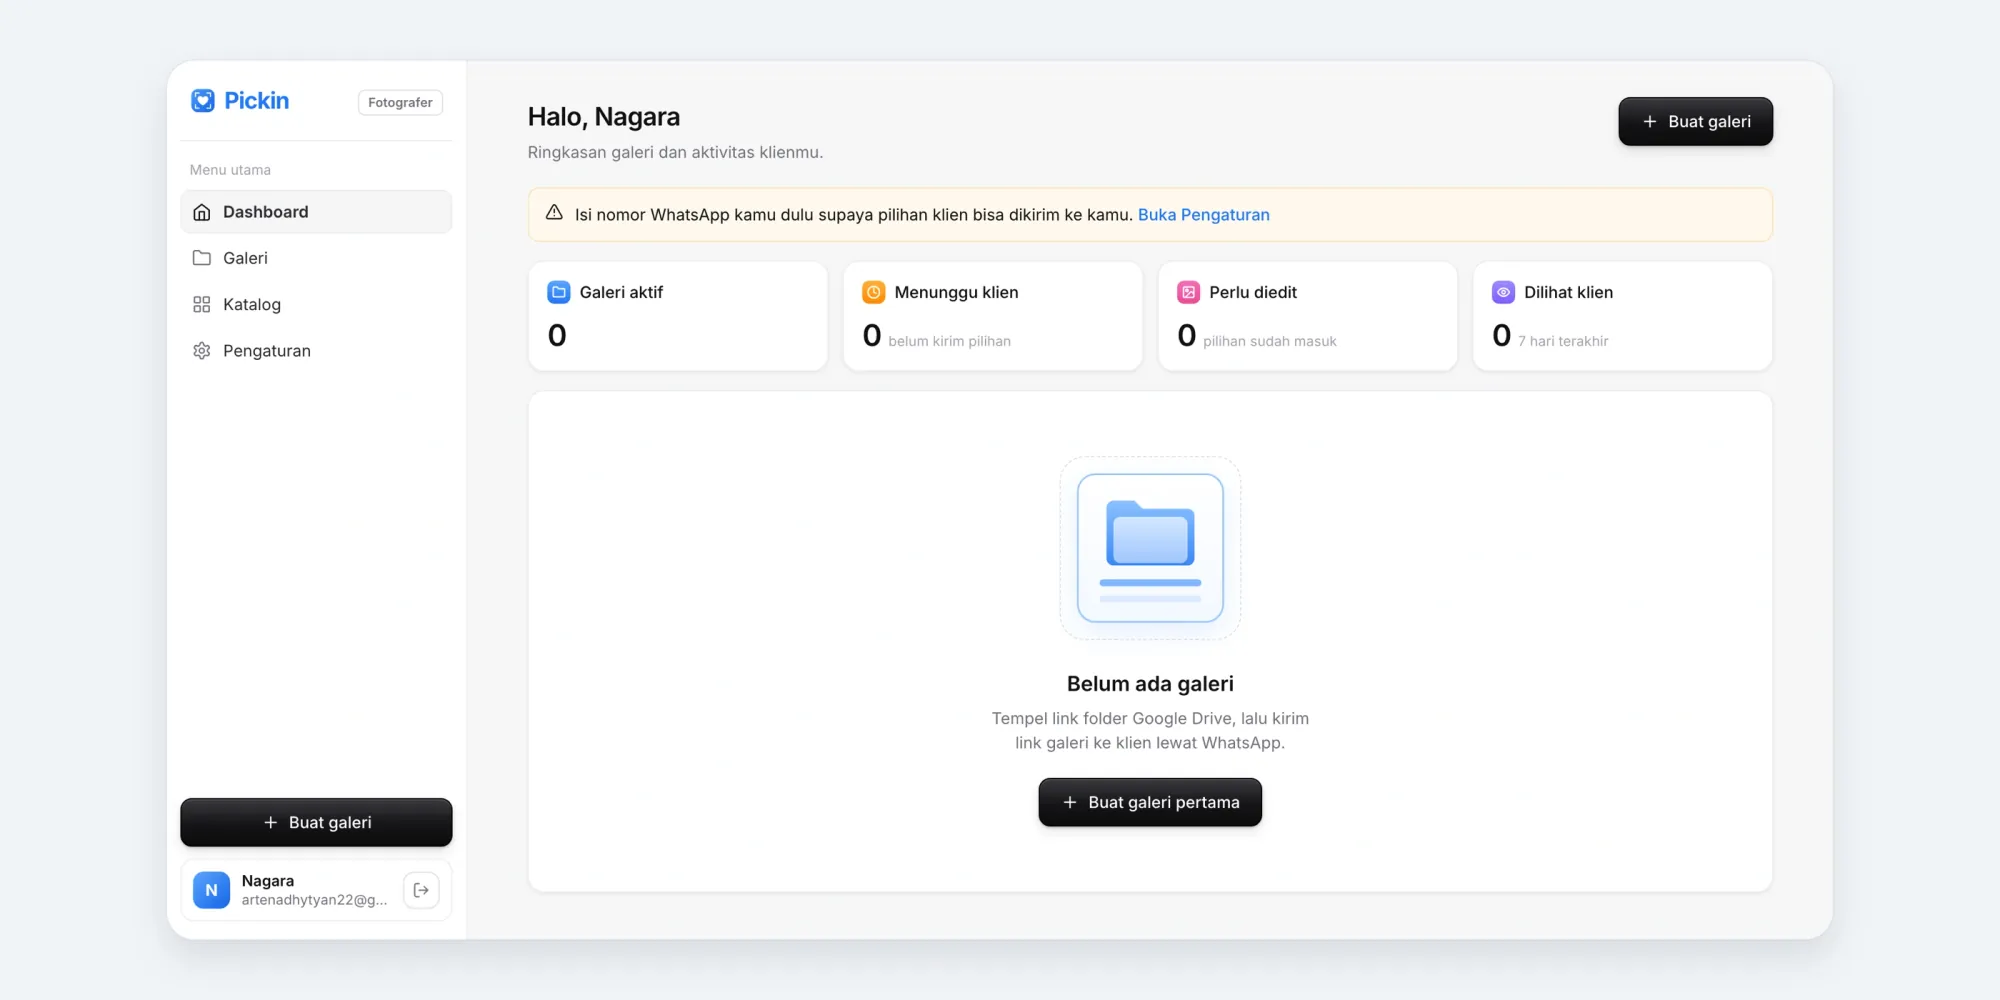Image resolution: width=2000 pixels, height=1000 pixels.
Task: Click the 'pilihan sudah masuk' caption
Action: click(x=1270, y=341)
